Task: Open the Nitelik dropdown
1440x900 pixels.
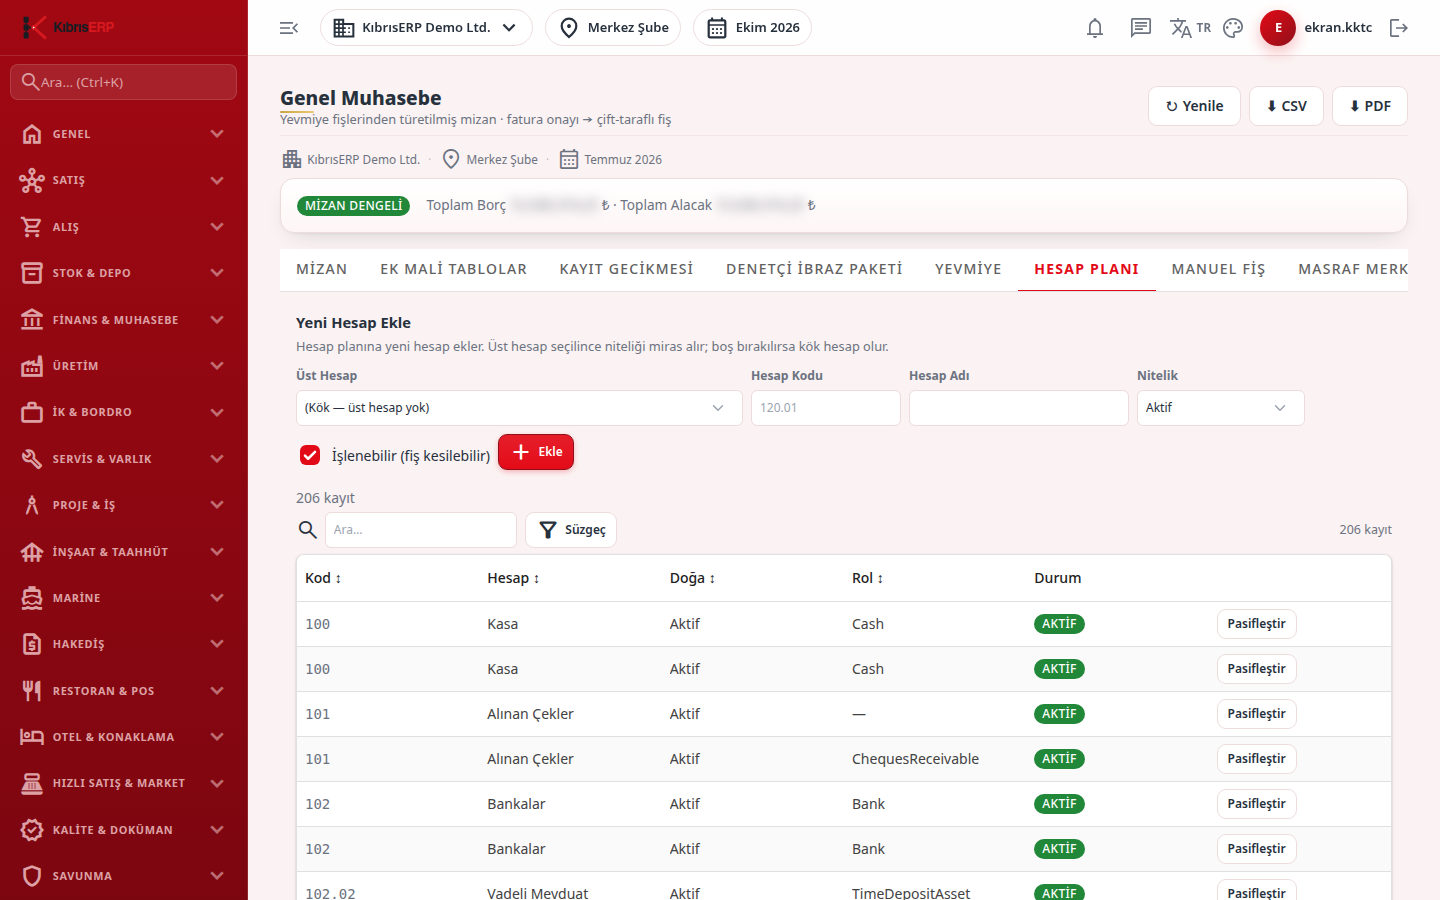Action: click(1220, 408)
